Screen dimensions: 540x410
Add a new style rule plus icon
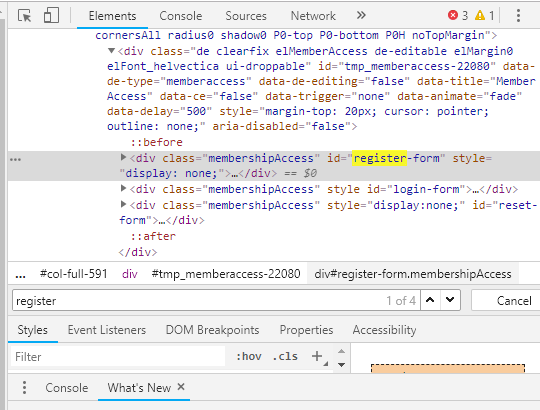pyautogui.click(x=317, y=356)
